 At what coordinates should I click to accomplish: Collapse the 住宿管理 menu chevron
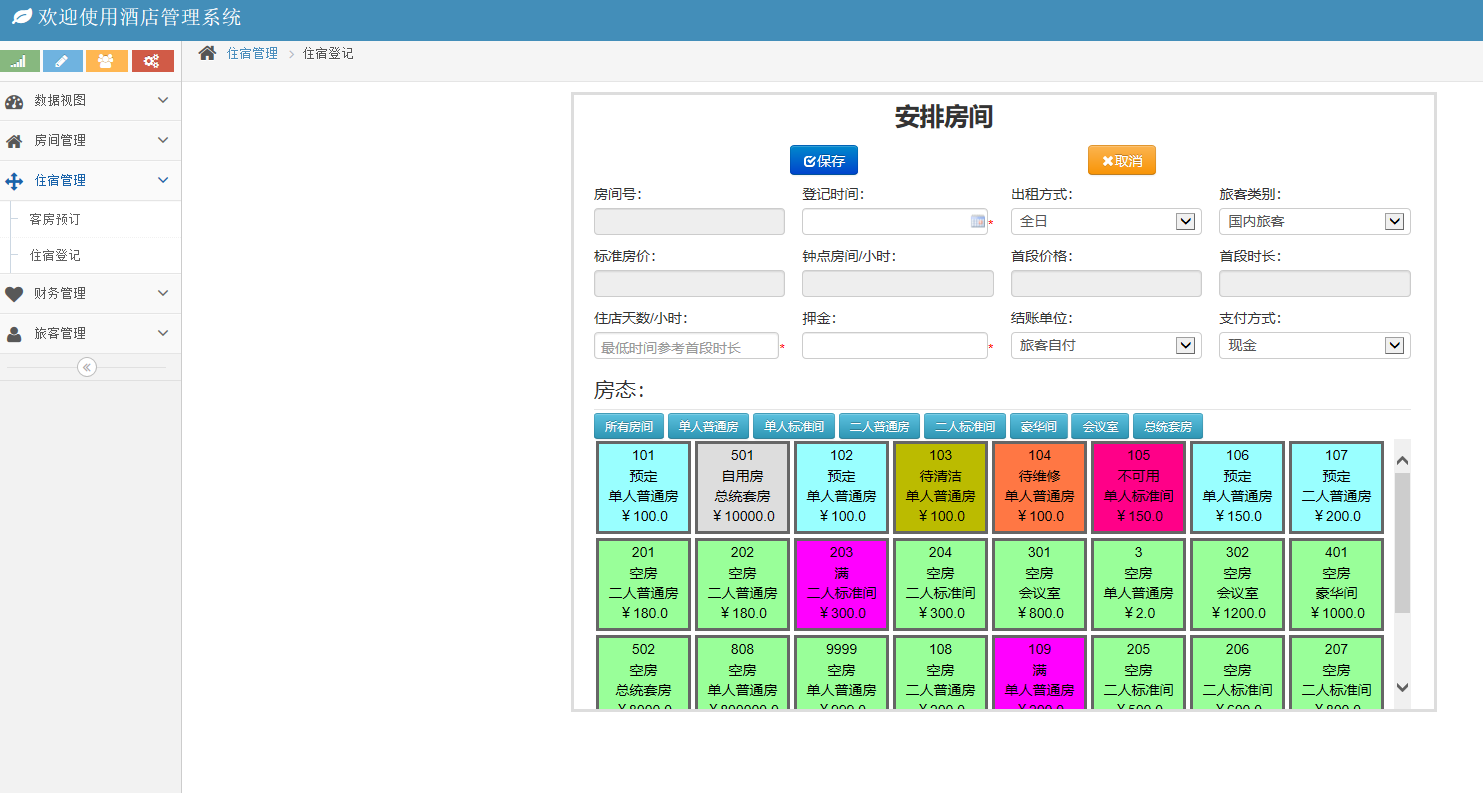[x=163, y=180]
